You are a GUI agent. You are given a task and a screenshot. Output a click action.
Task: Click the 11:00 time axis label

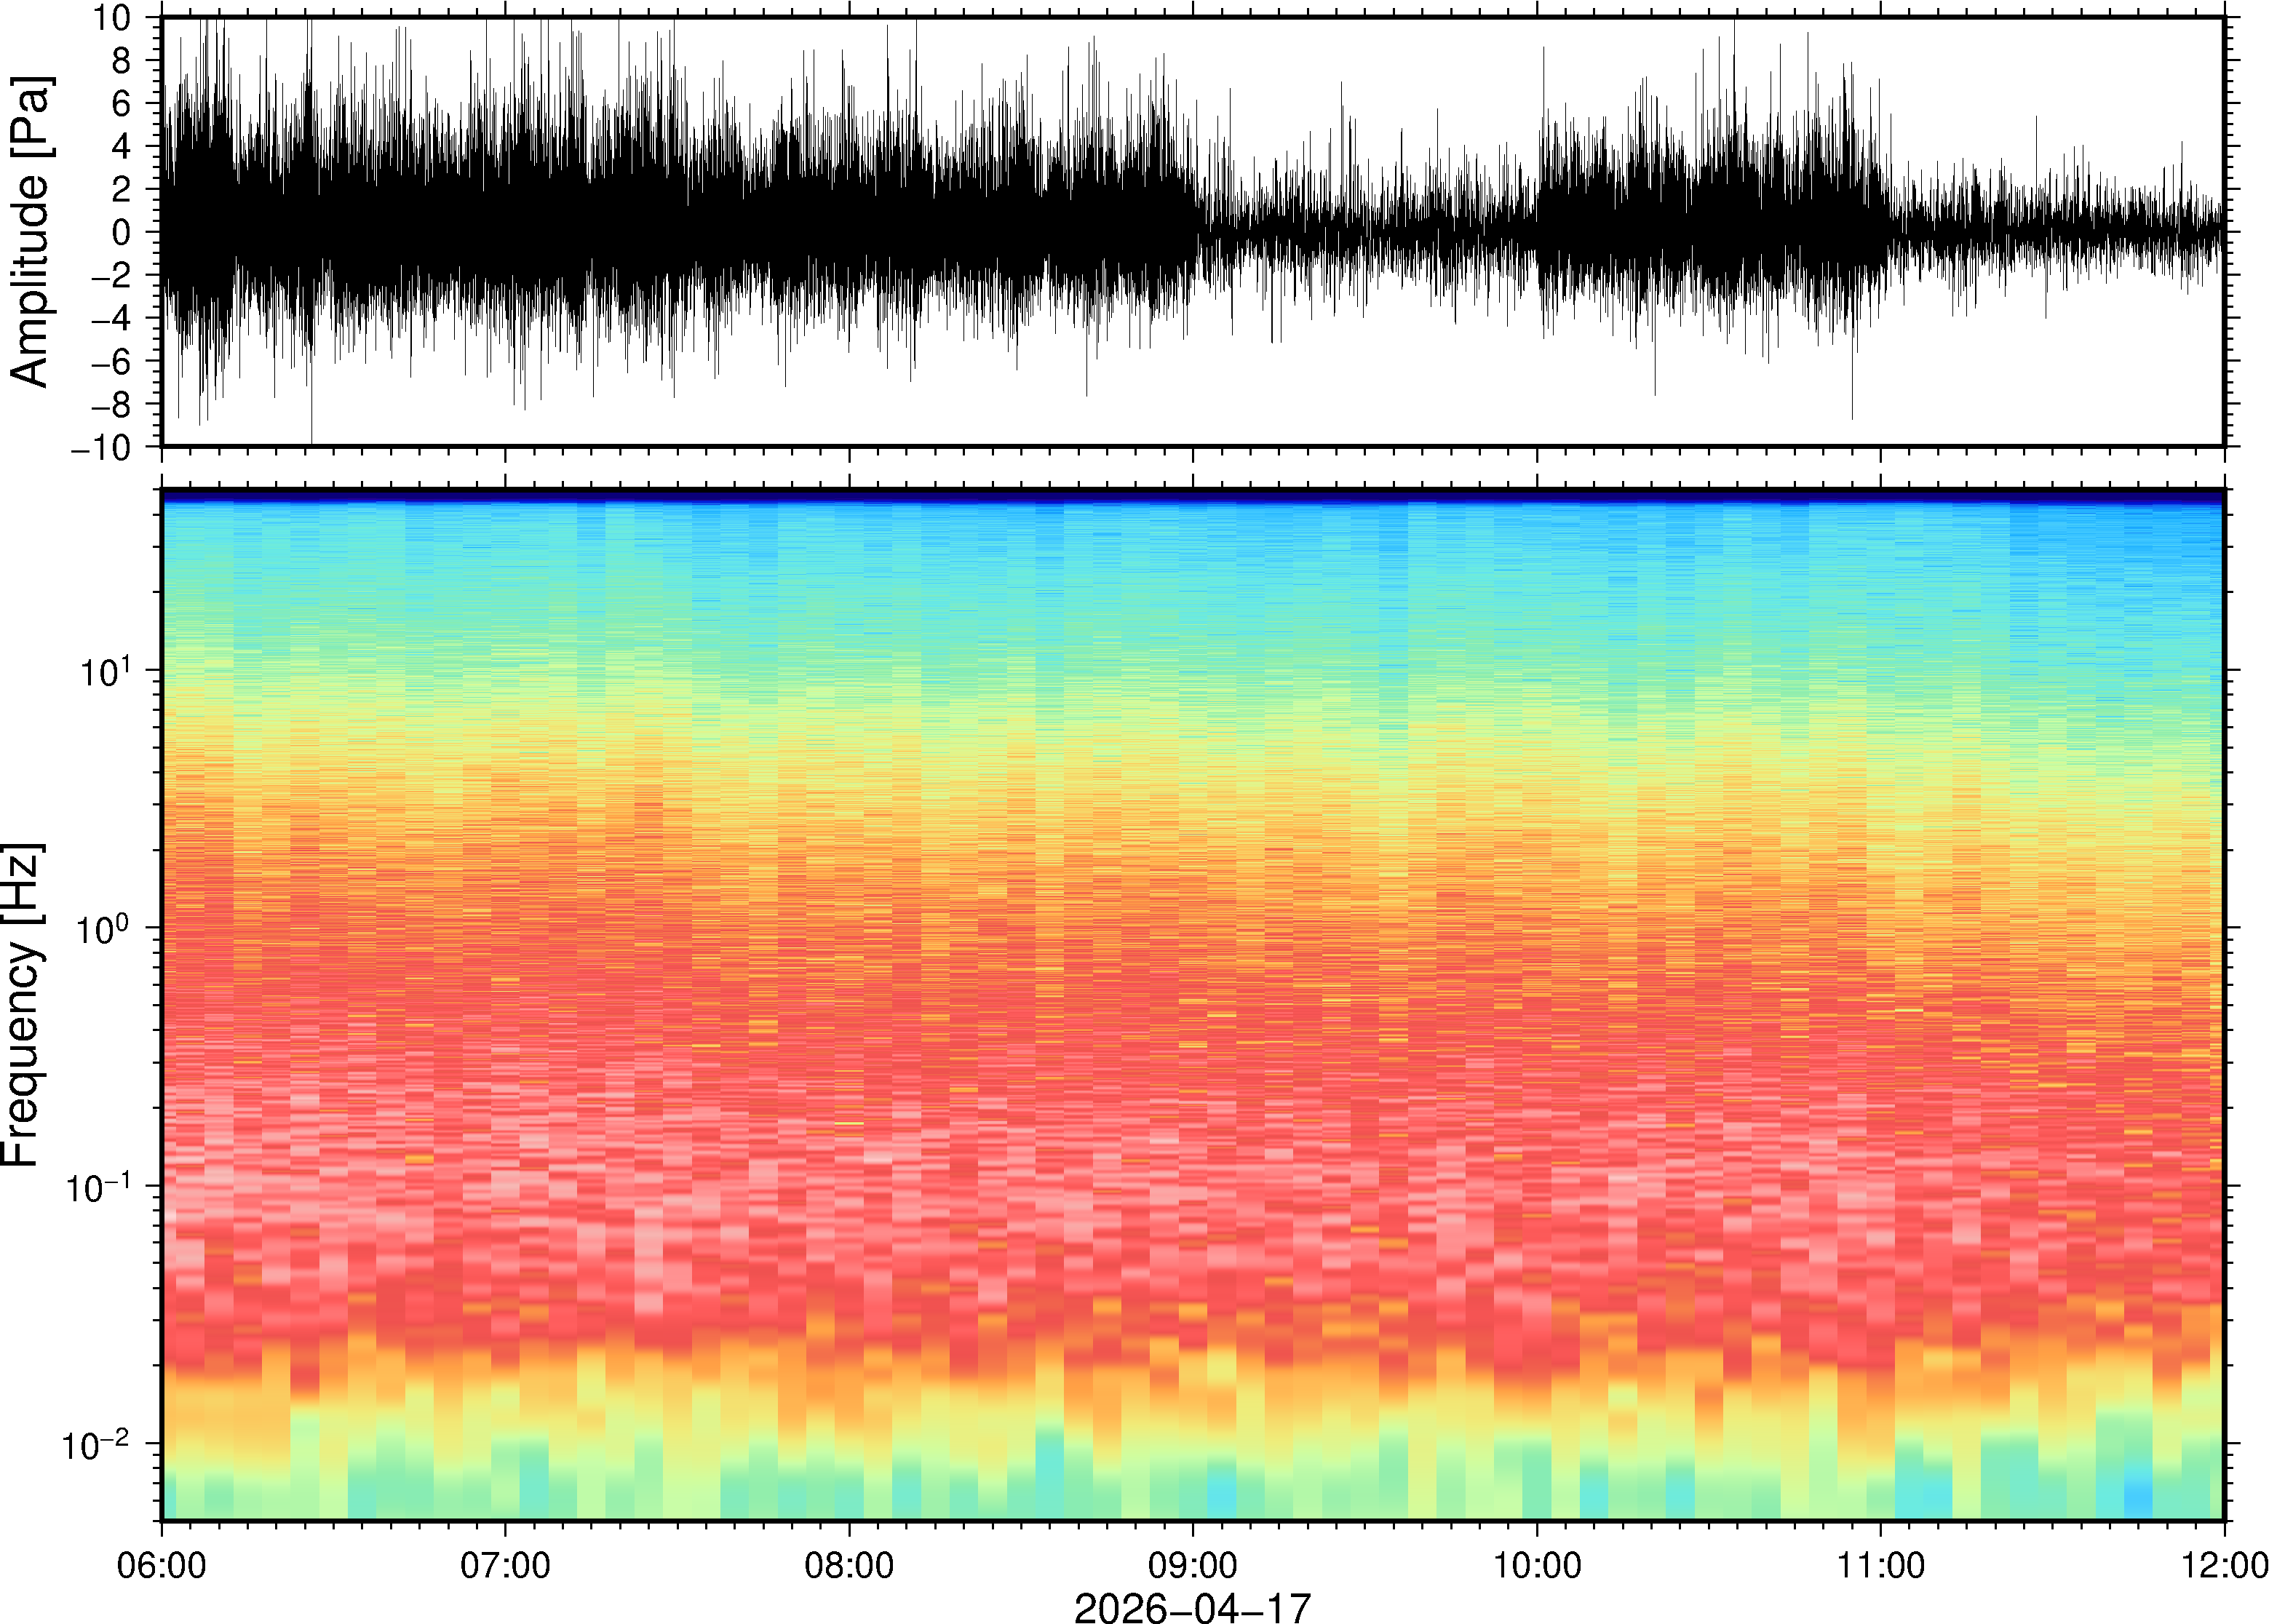[x=1881, y=1564]
